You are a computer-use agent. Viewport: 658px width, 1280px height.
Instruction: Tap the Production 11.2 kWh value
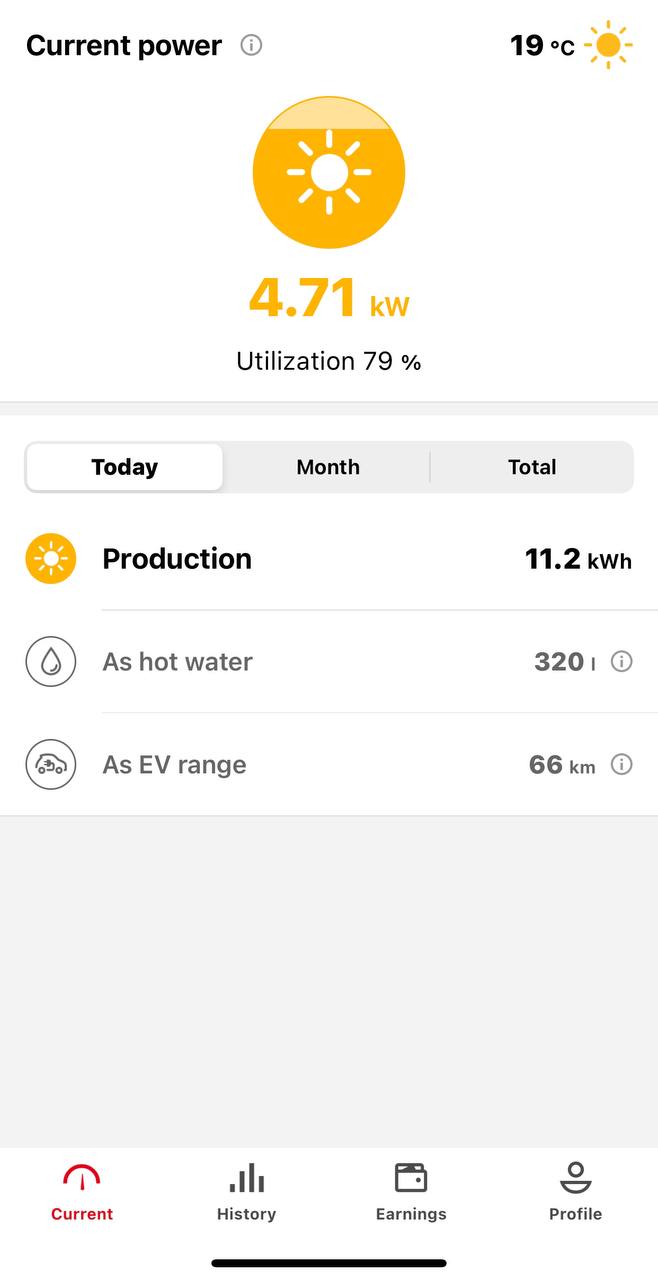578,559
